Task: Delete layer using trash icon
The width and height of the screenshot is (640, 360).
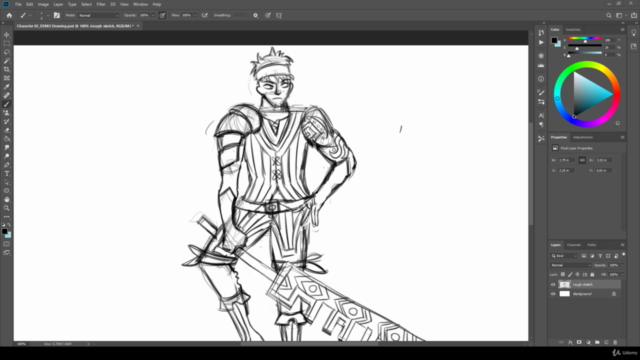Action: pyautogui.click(x=615, y=342)
